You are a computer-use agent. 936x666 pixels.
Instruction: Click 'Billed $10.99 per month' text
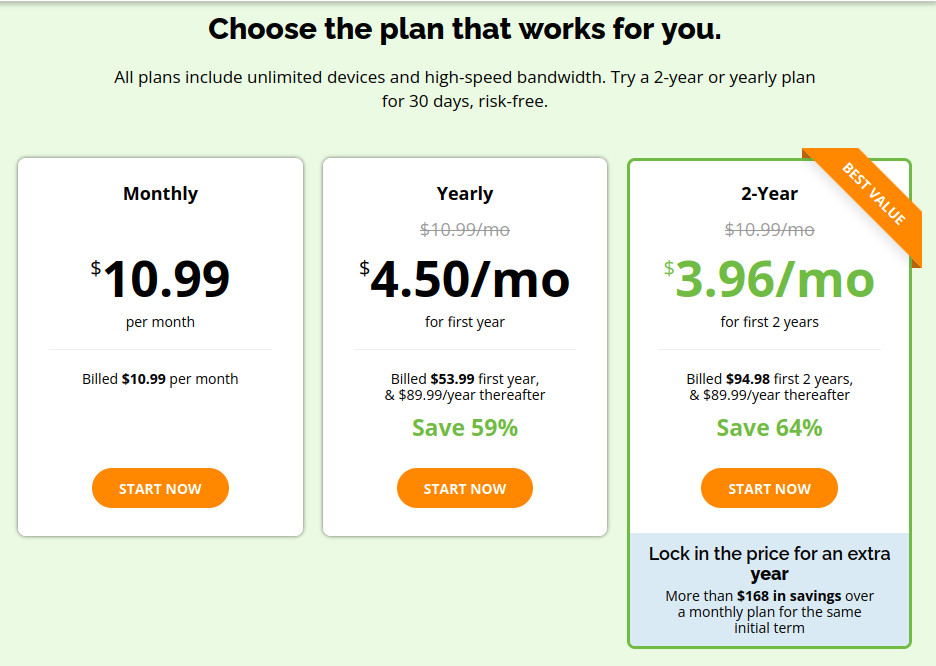click(x=160, y=379)
